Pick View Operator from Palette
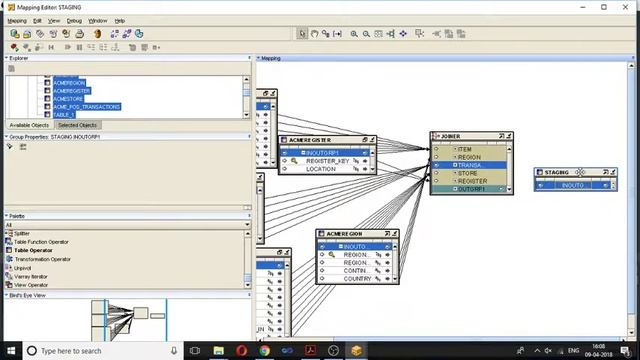 [x=31, y=285]
